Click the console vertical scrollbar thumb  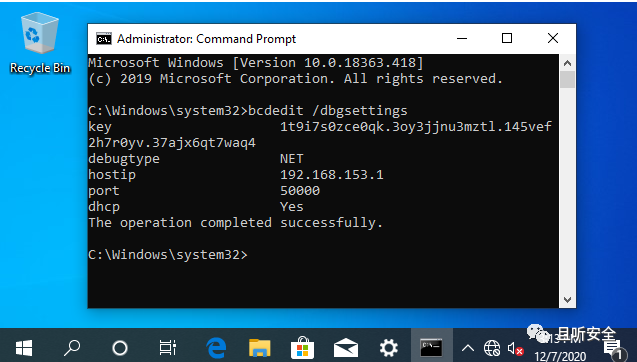point(568,80)
